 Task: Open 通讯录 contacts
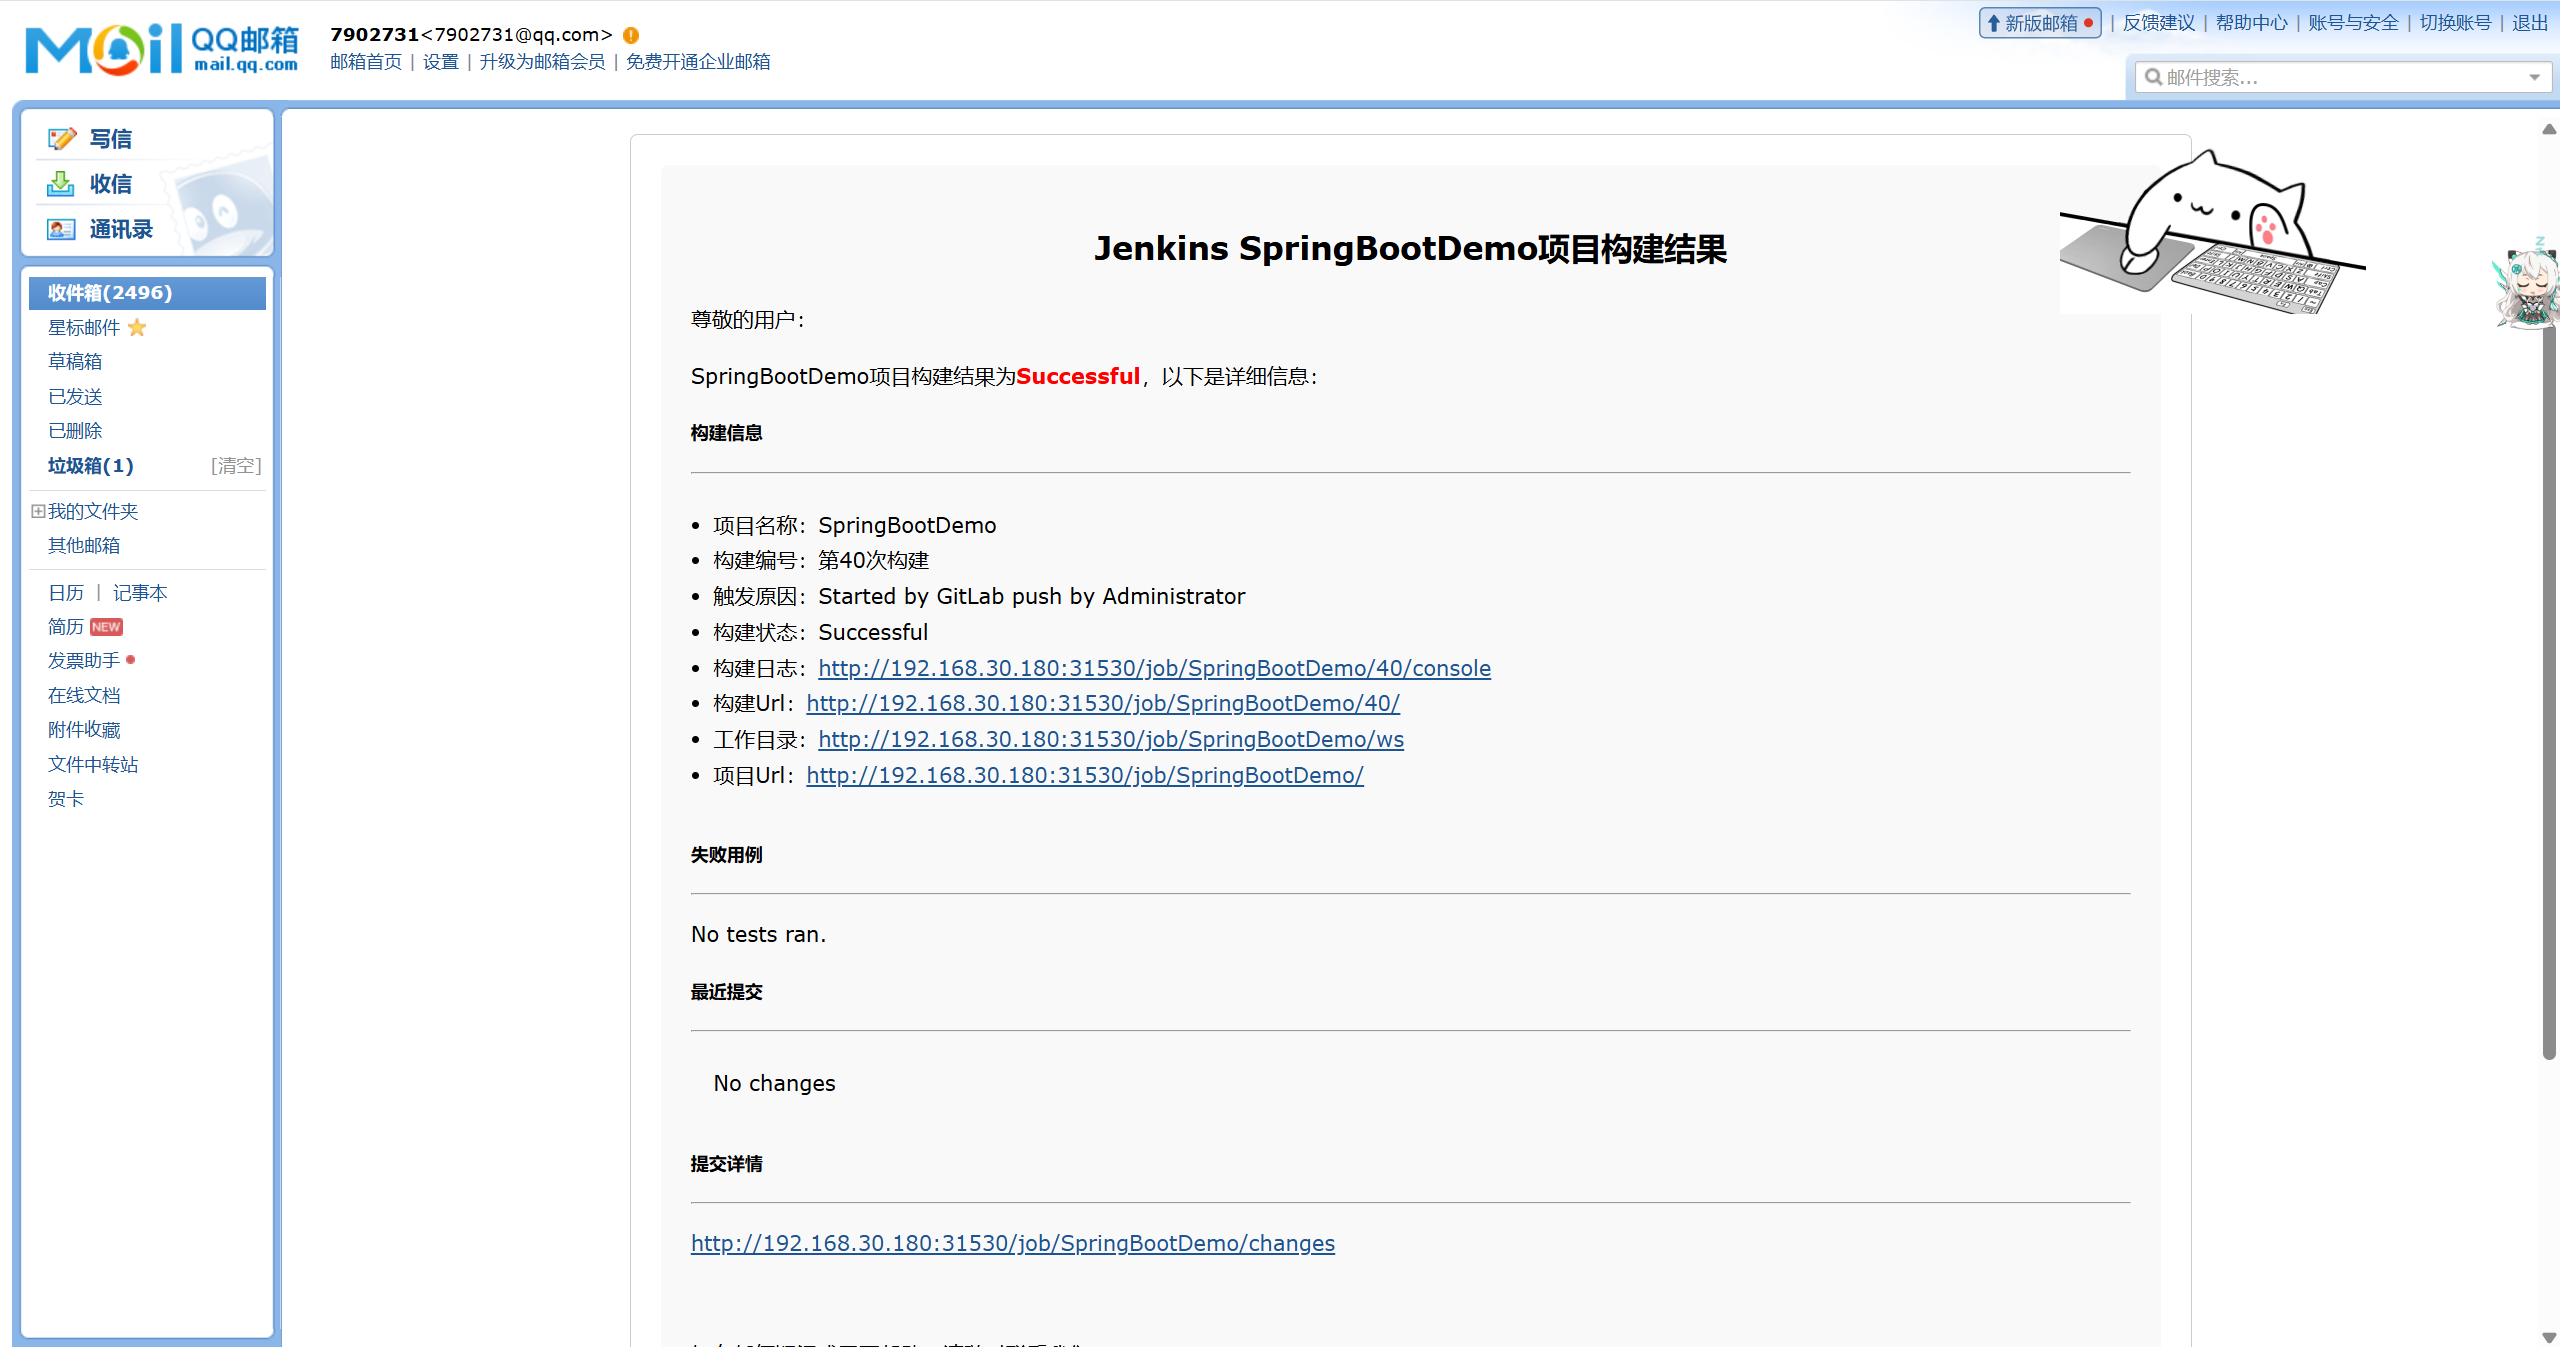click(x=121, y=230)
